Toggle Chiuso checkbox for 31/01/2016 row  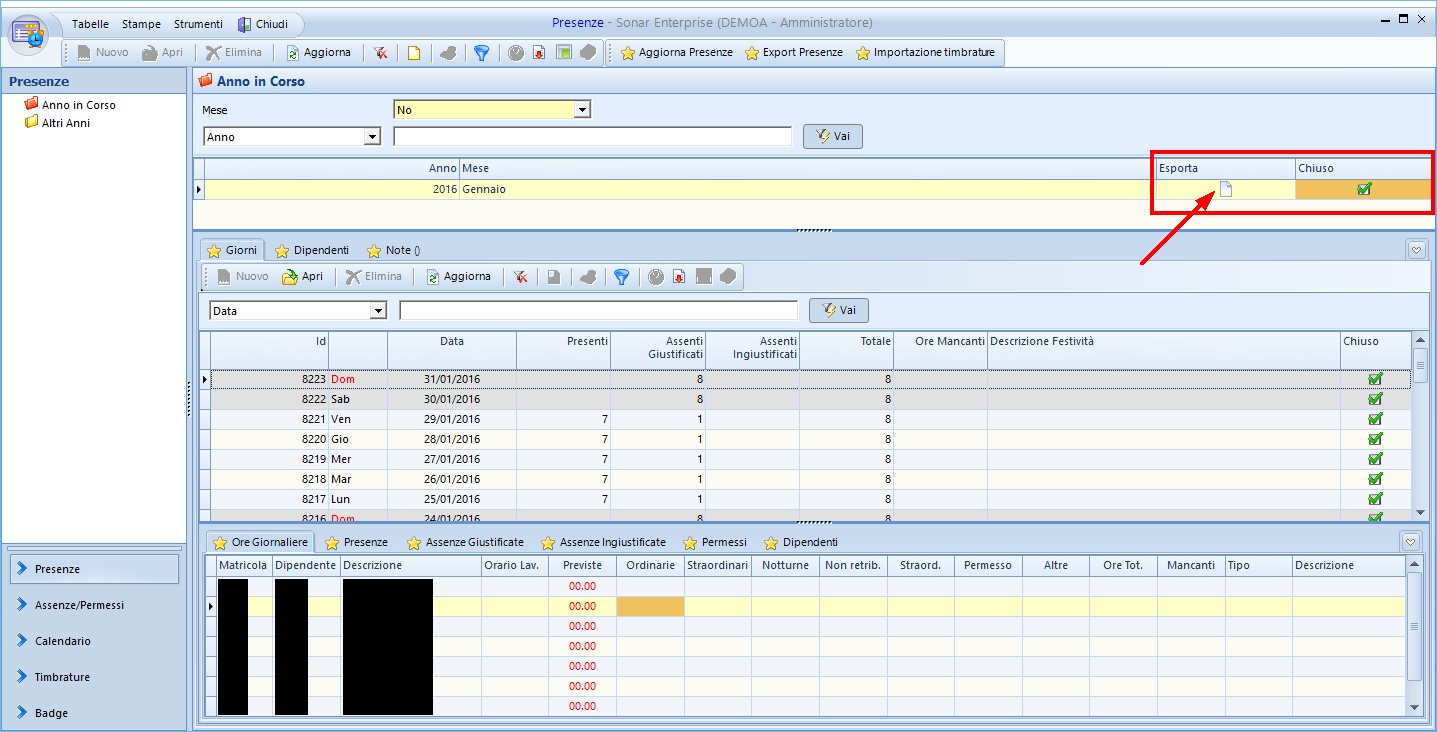[x=1375, y=379]
